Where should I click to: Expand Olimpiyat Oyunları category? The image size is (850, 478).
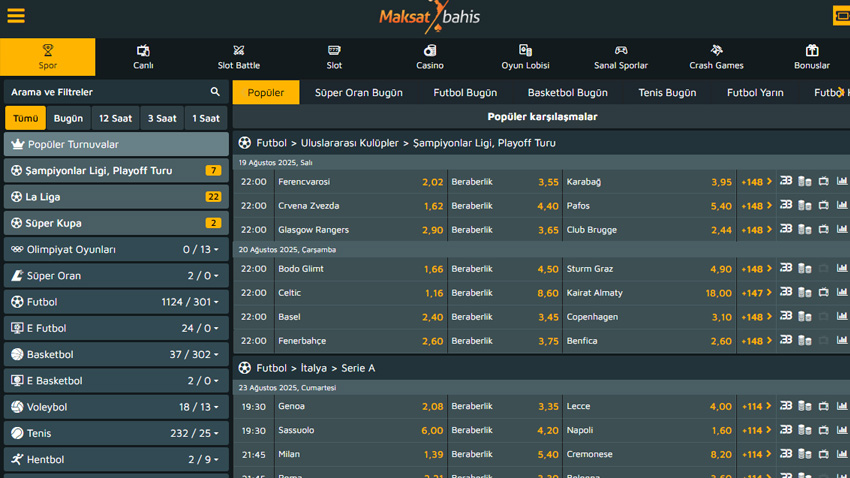116,249
